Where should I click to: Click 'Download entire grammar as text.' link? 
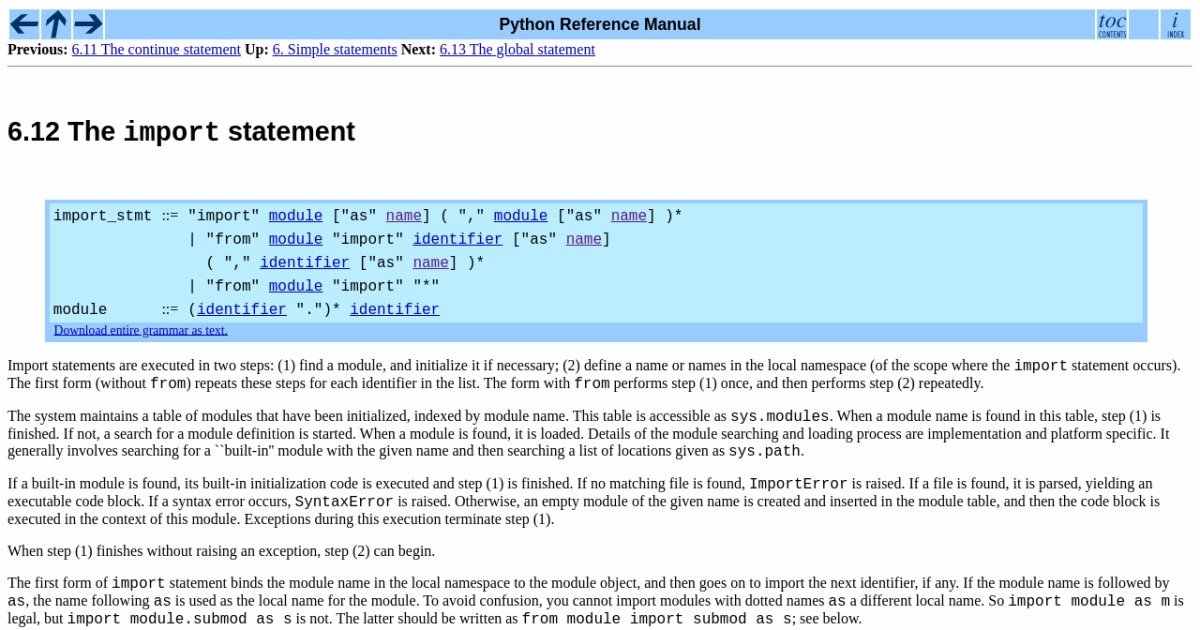point(141,330)
